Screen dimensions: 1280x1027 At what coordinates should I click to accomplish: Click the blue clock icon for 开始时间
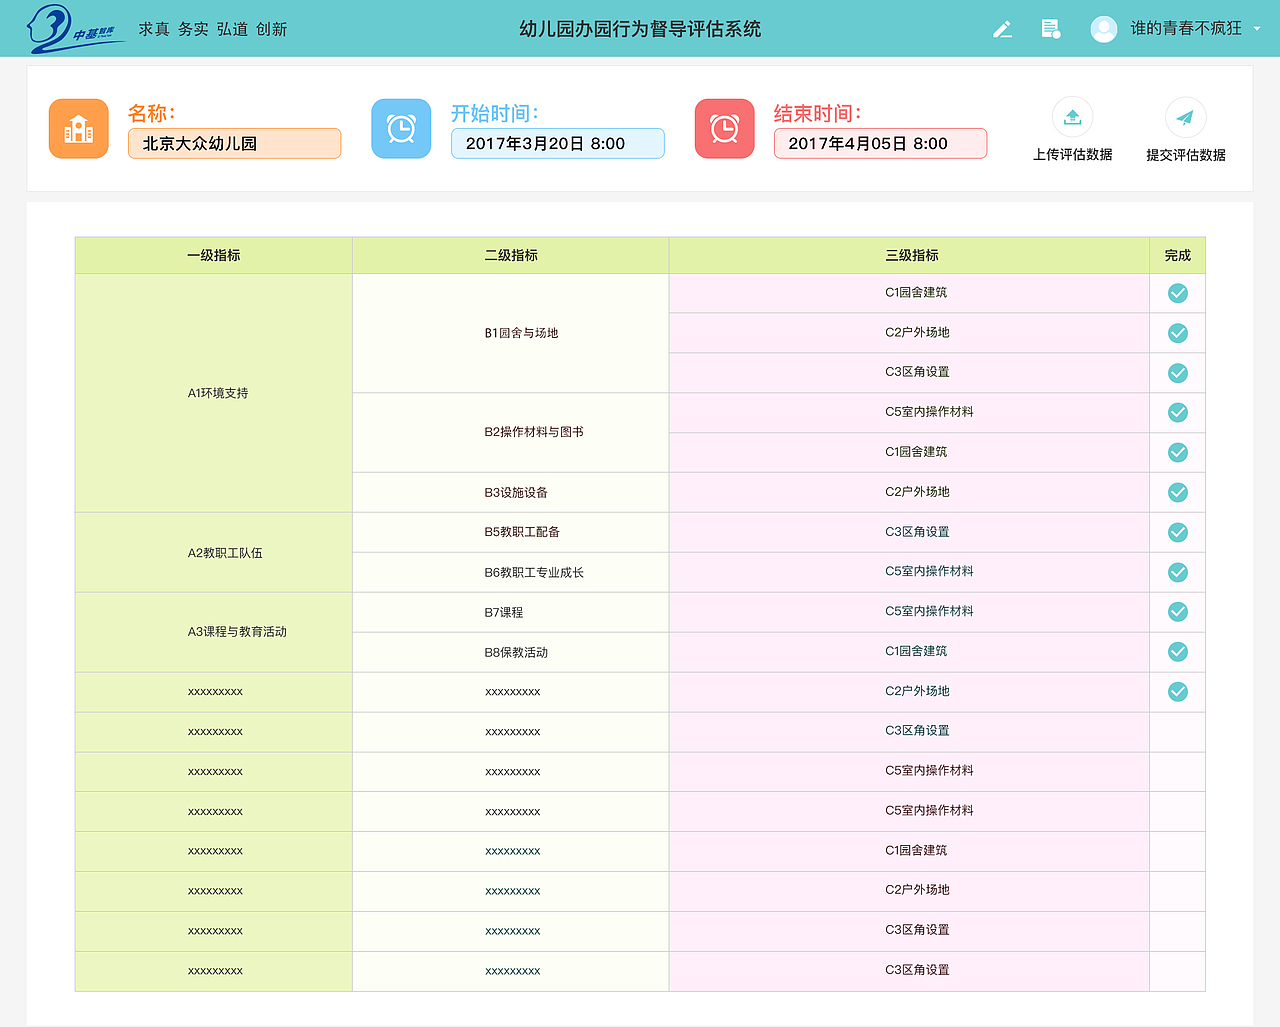click(x=401, y=128)
